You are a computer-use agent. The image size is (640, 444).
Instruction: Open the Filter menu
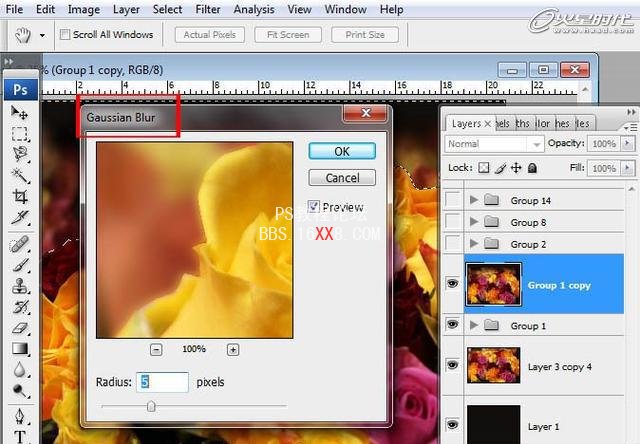click(x=208, y=9)
